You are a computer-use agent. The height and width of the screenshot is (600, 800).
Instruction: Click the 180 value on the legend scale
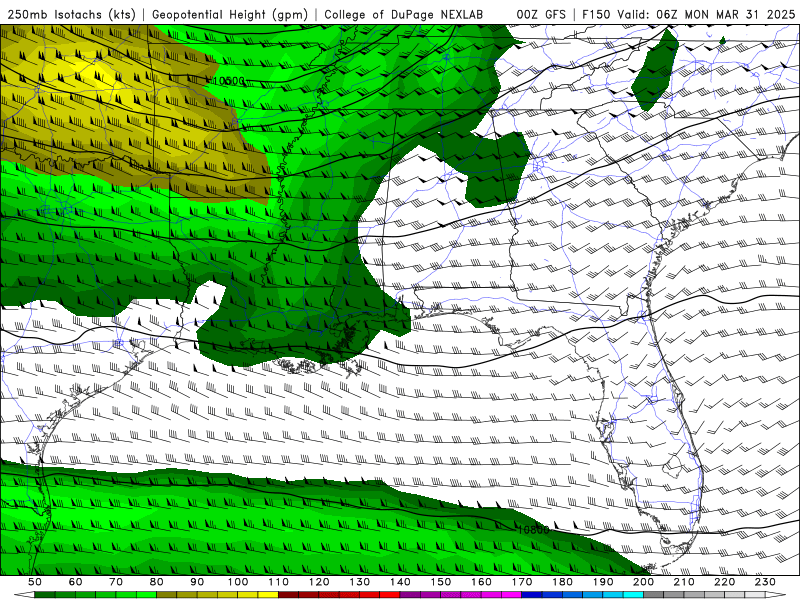562,582
